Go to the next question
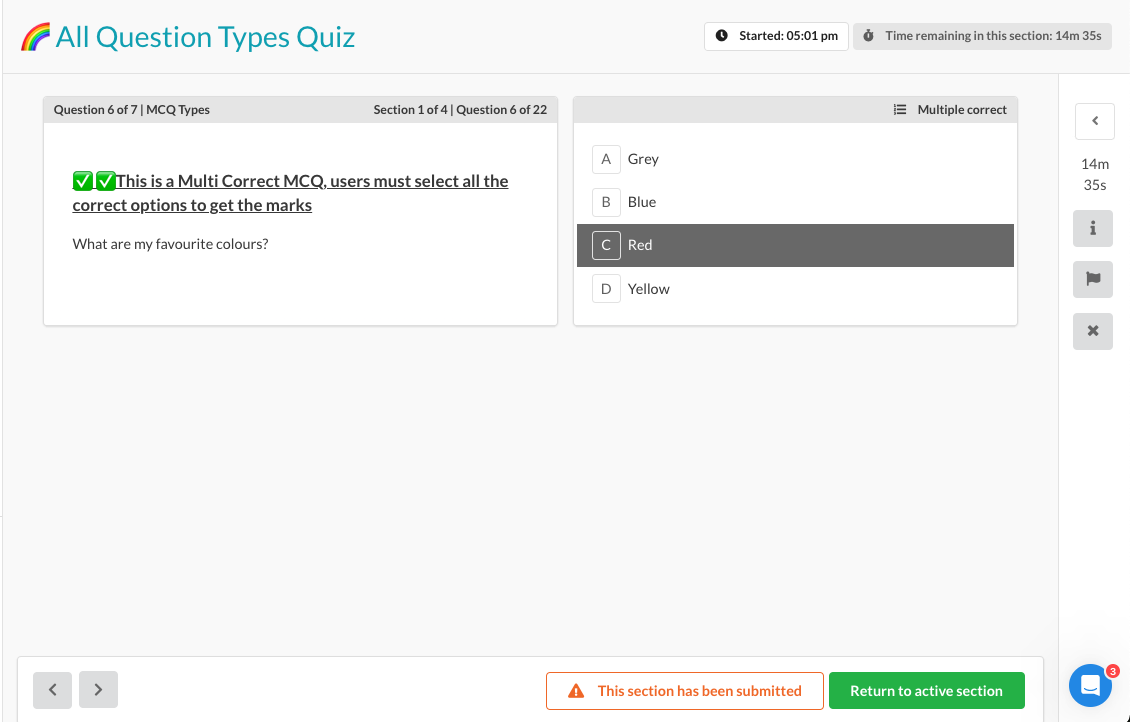1130x722 pixels. click(x=98, y=690)
